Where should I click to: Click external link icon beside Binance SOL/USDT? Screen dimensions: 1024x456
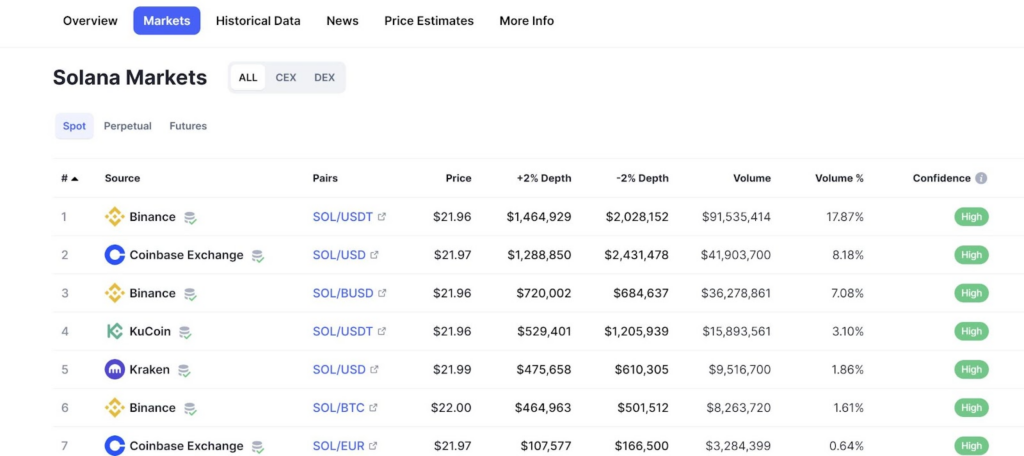381,217
